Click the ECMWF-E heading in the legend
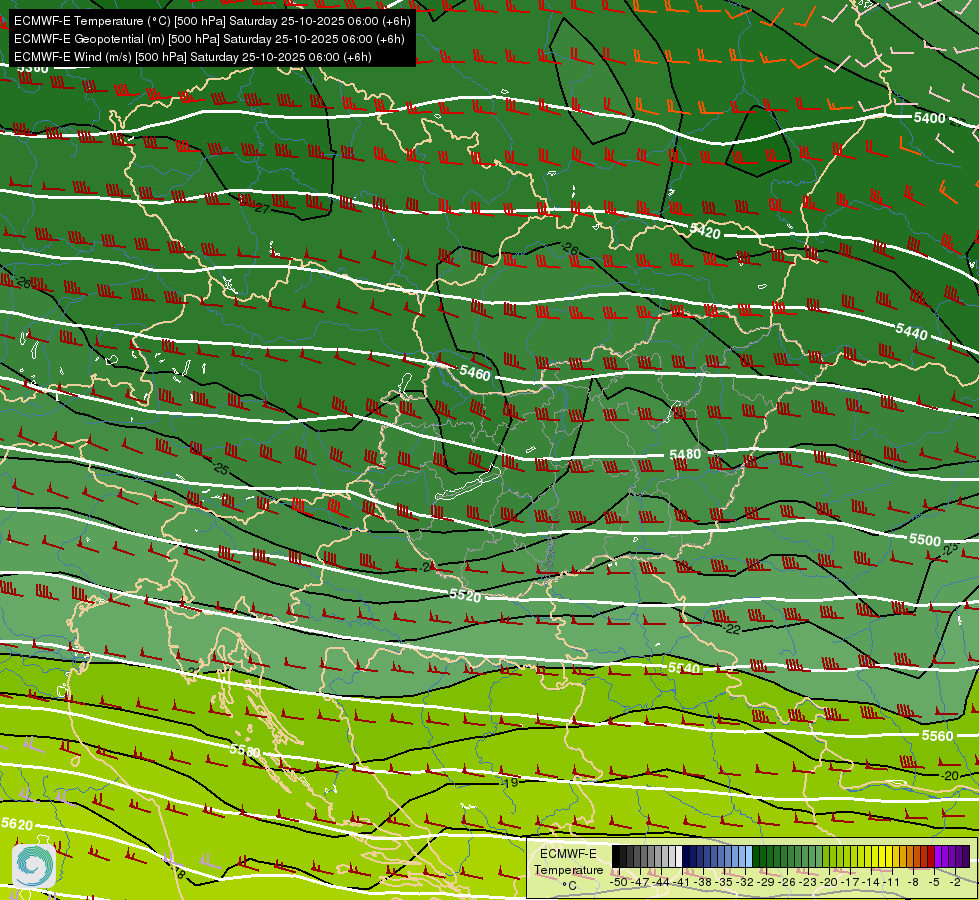 tap(568, 854)
